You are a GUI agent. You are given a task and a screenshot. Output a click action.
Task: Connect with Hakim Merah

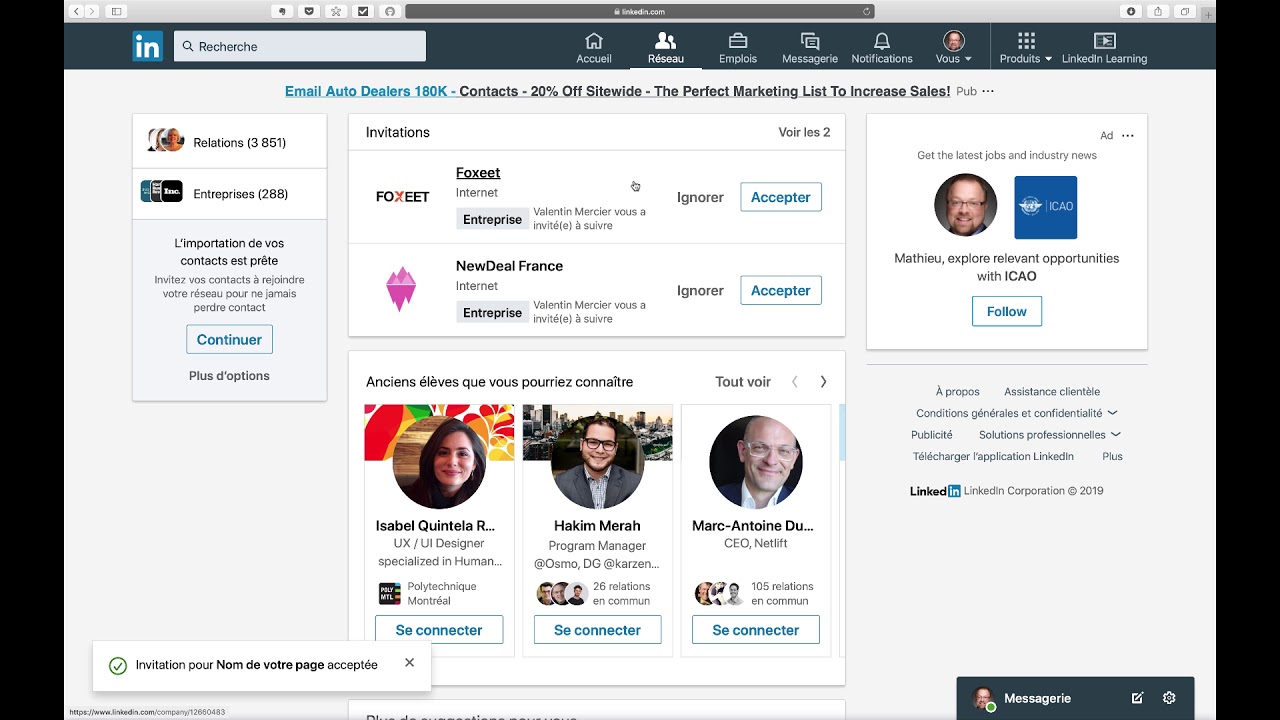click(597, 630)
